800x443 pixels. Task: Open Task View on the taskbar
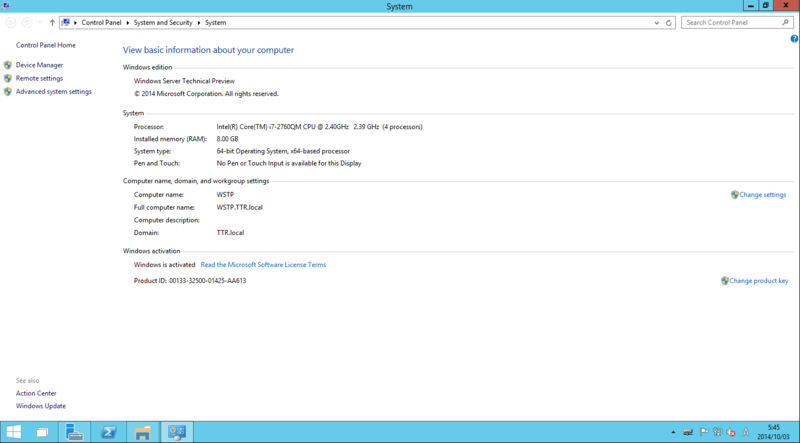click(x=43, y=432)
